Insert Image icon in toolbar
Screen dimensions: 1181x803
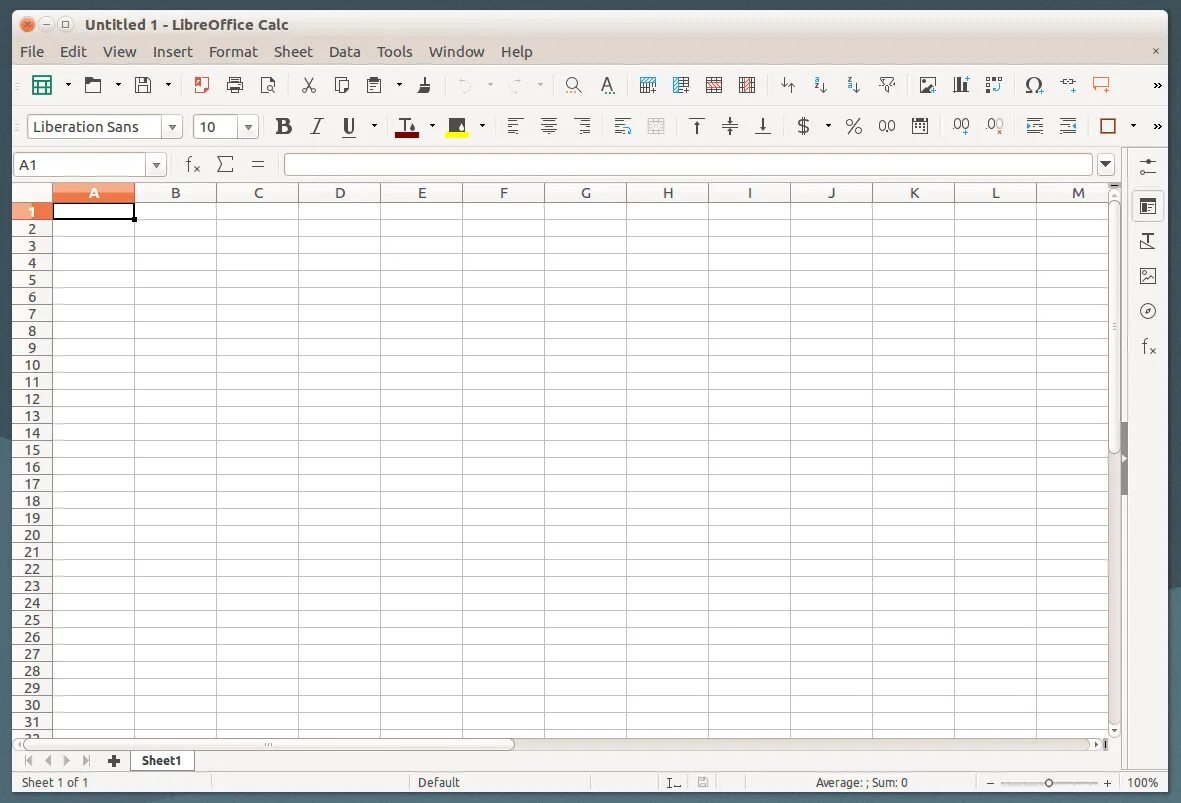pos(928,85)
